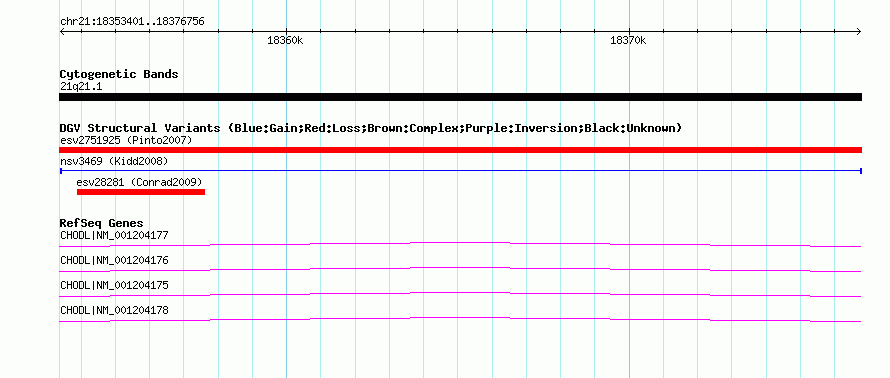Select the Cytogenetic Bands track title

pyautogui.click(x=119, y=74)
